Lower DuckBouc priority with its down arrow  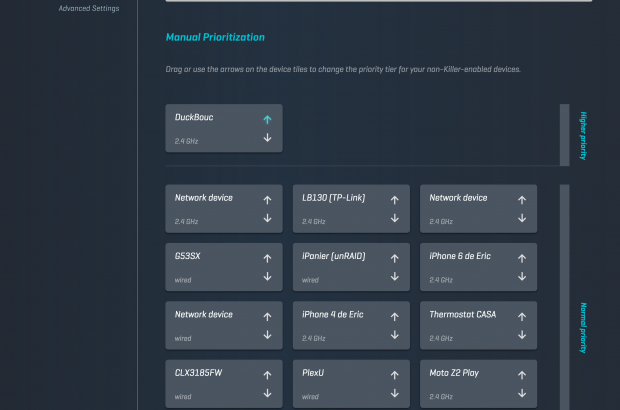267,138
